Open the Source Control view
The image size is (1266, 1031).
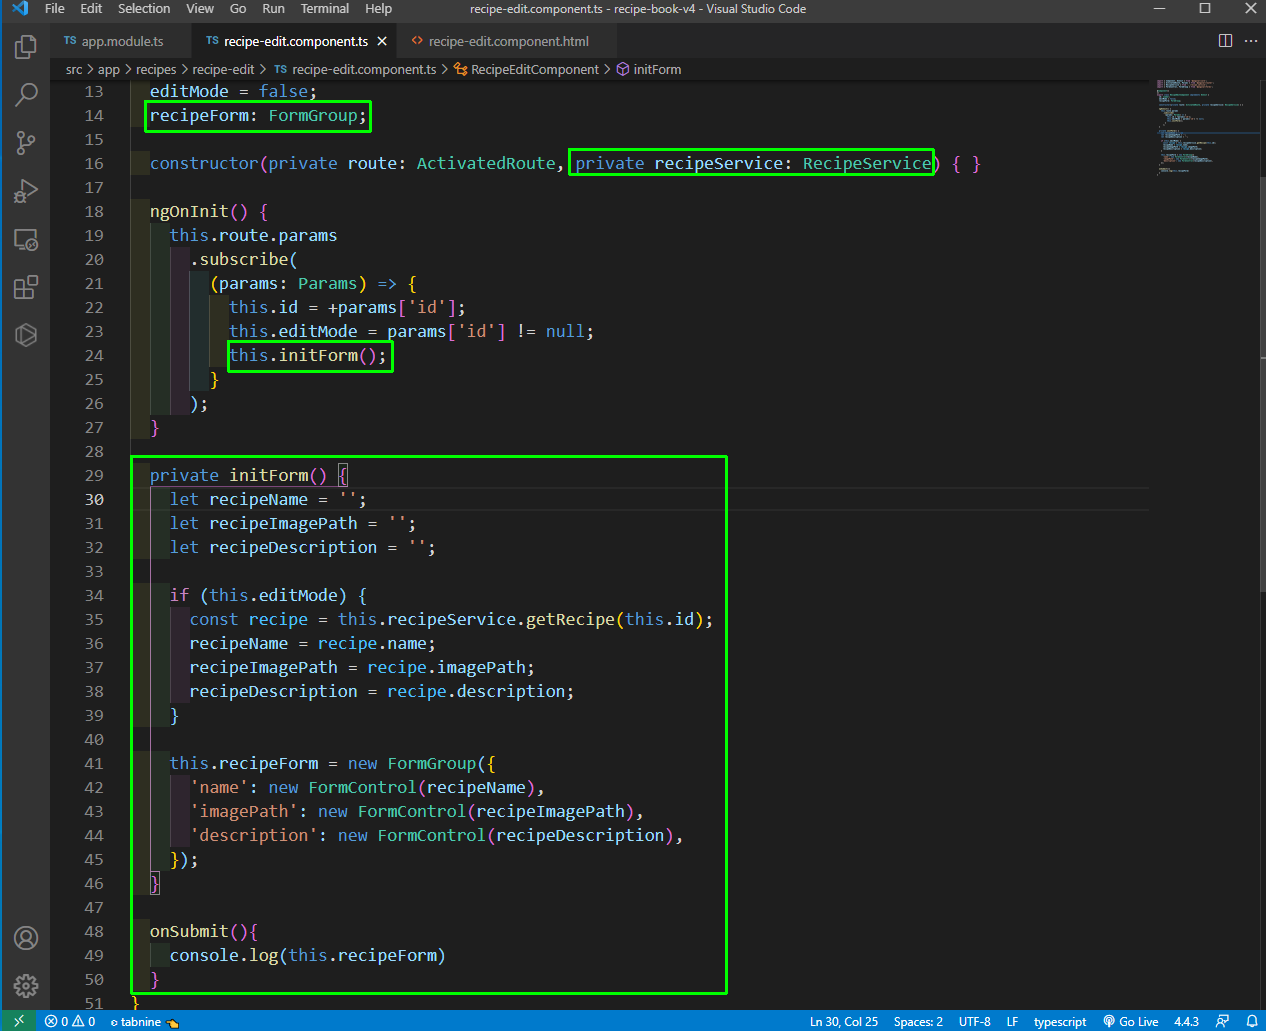click(x=26, y=142)
